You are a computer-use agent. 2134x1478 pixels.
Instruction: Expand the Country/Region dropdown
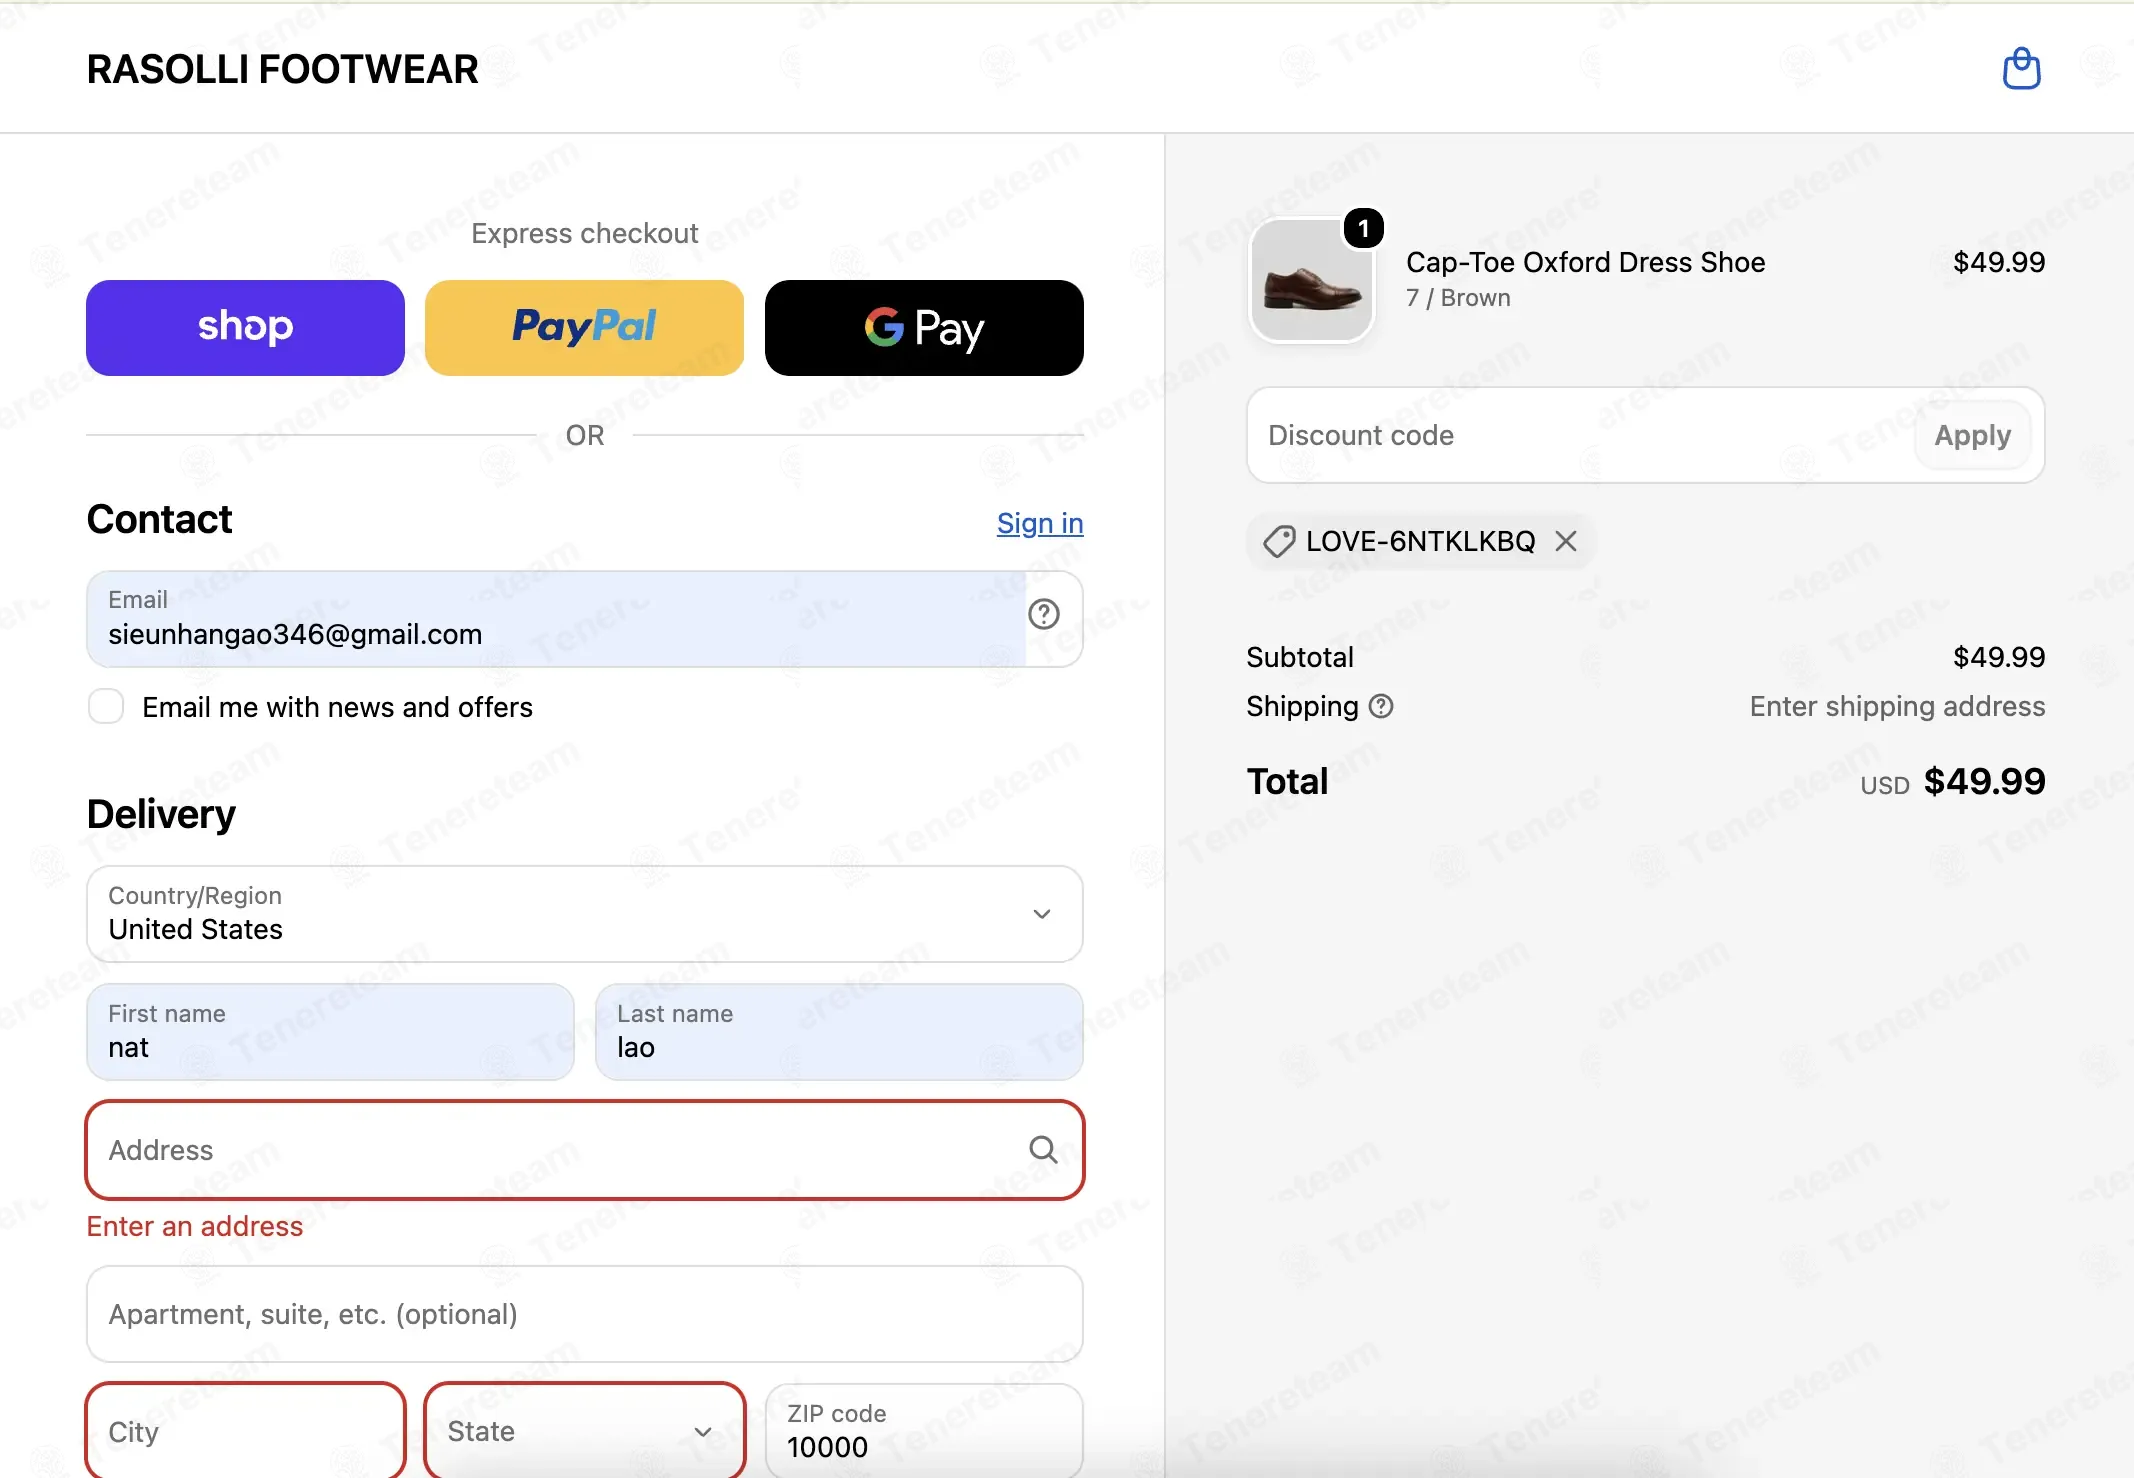pyautogui.click(x=584, y=913)
